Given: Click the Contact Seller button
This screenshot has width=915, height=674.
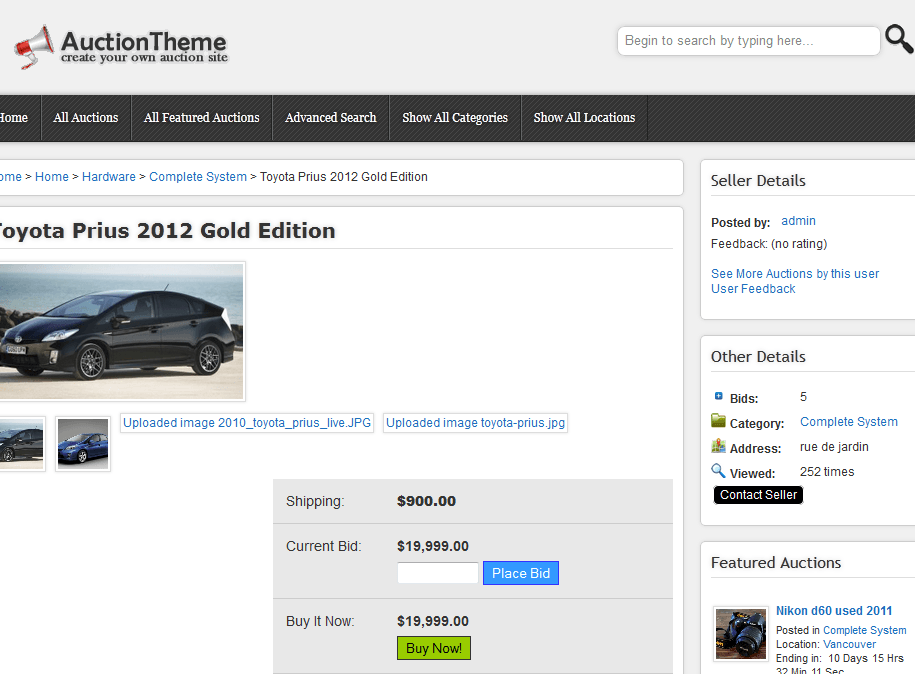Looking at the screenshot, I should click(758, 495).
